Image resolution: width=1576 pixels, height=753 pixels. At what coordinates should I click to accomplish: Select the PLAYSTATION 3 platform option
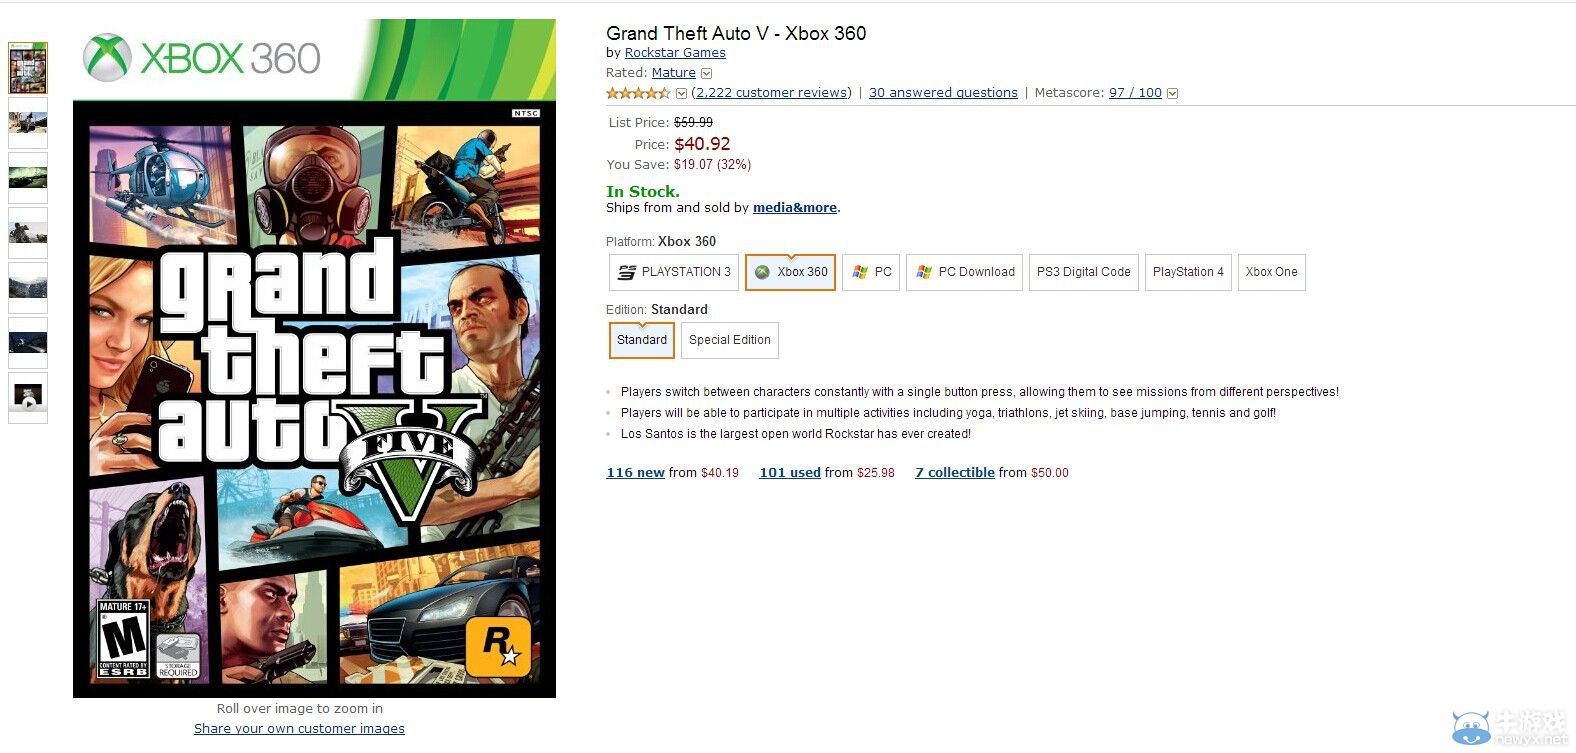(674, 272)
